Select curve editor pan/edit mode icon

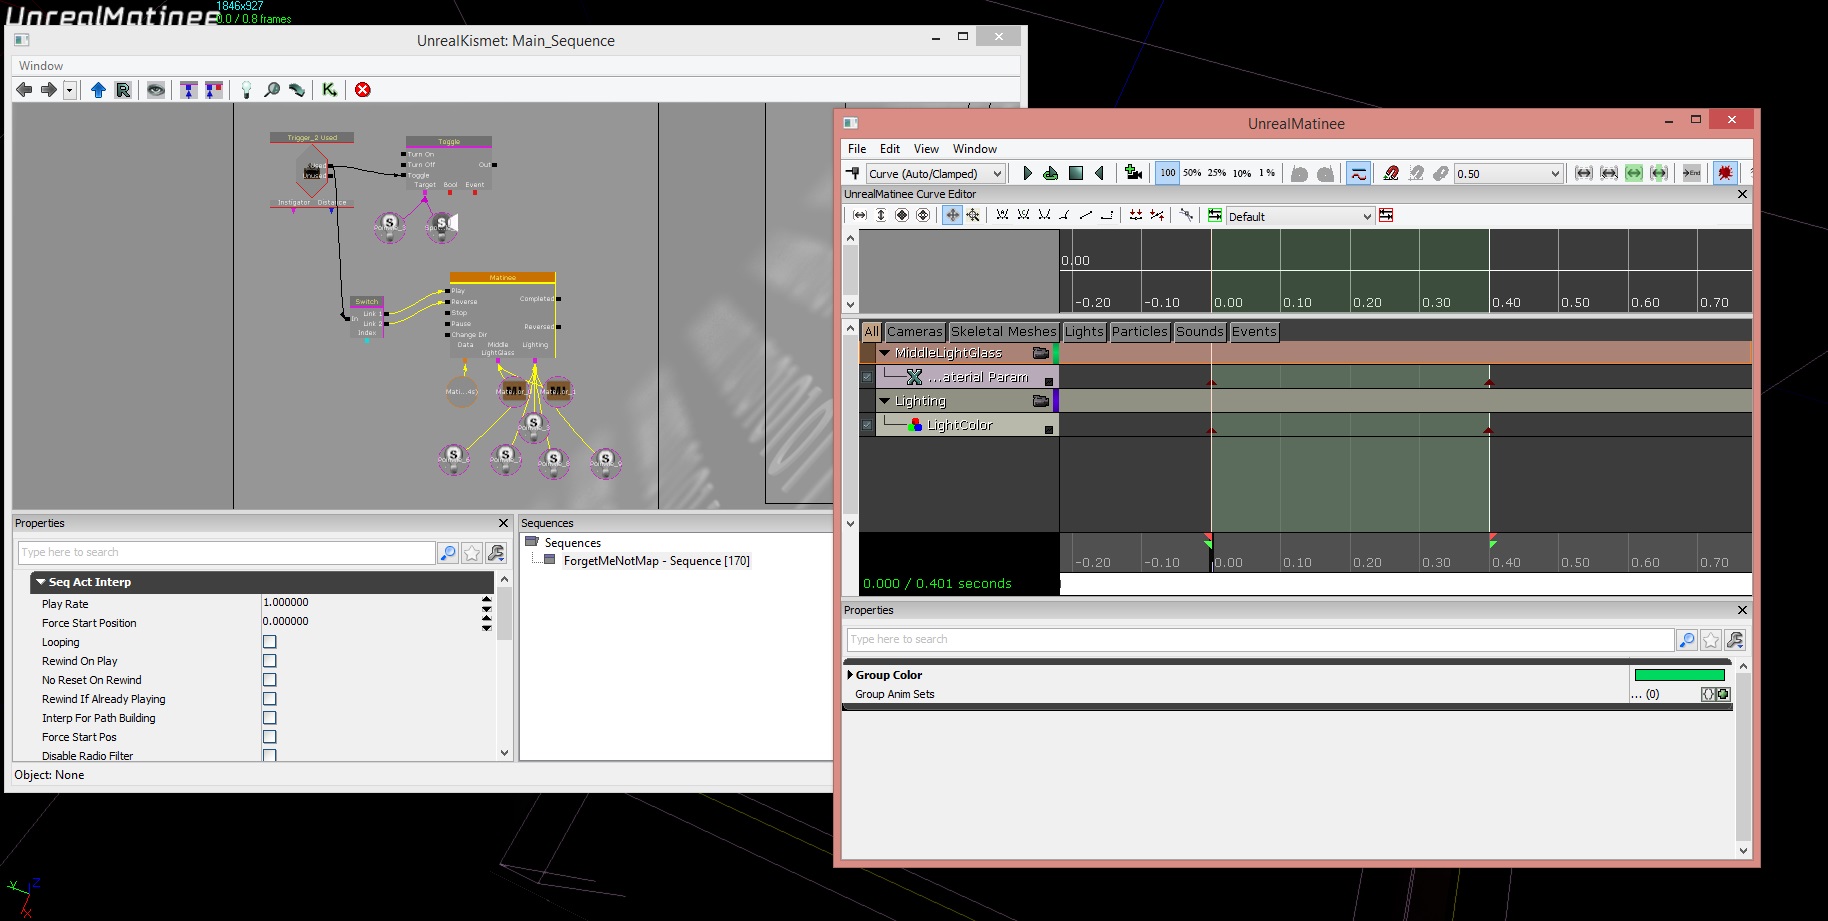click(952, 215)
